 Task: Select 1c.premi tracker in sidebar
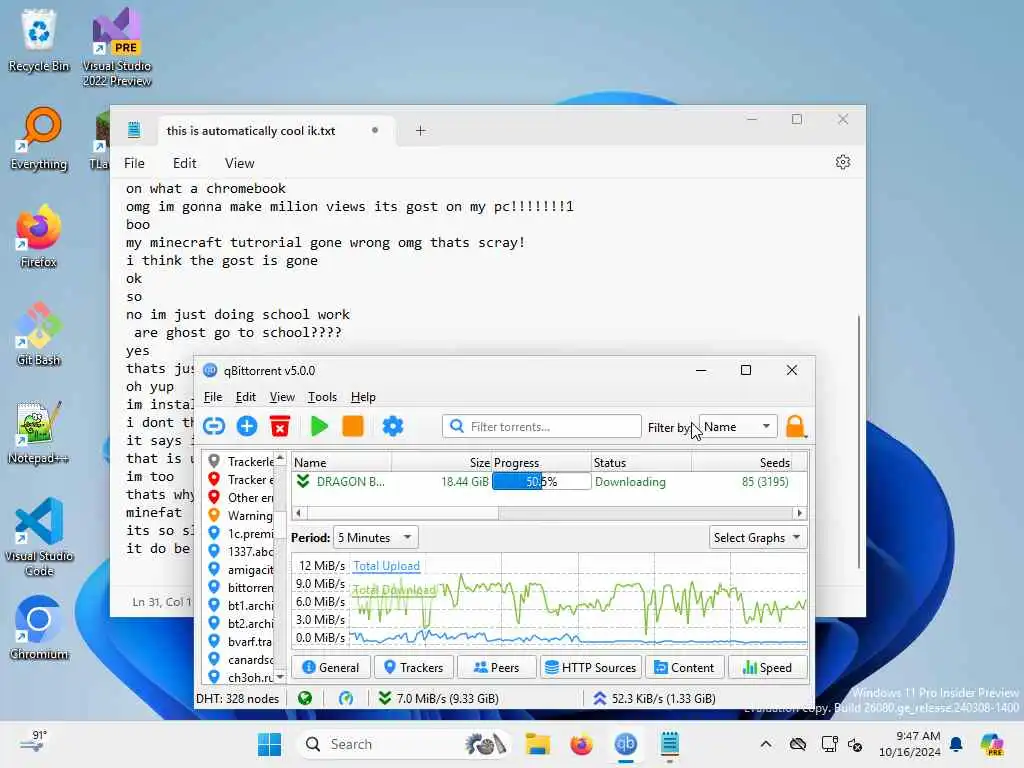(x=241, y=534)
